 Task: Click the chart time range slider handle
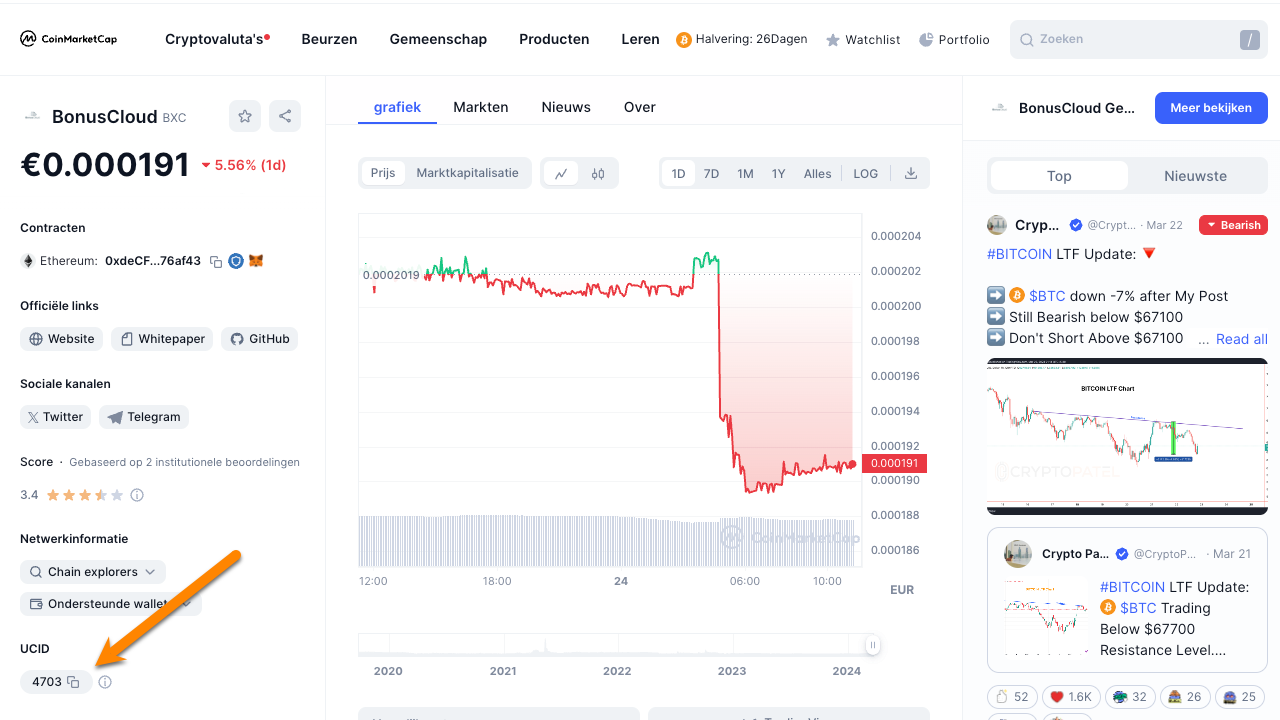click(872, 645)
